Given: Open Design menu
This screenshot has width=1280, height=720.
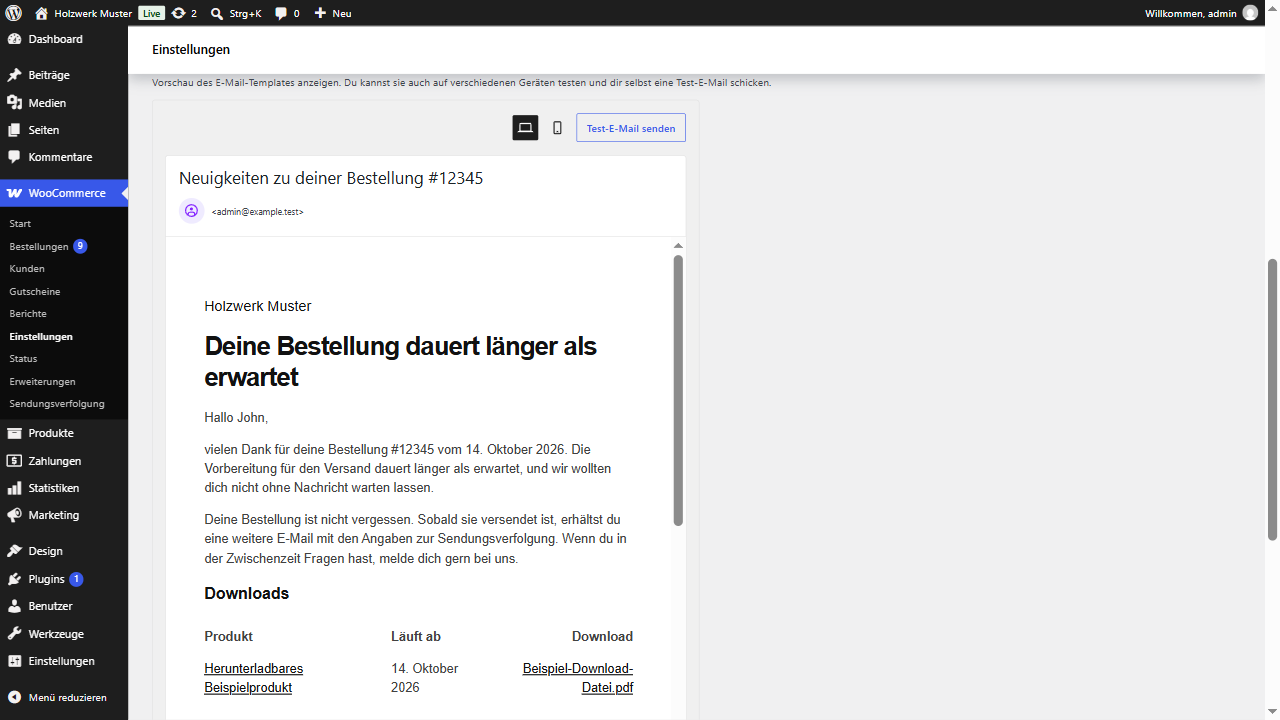Looking at the screenshot, I should click(64, 551).
